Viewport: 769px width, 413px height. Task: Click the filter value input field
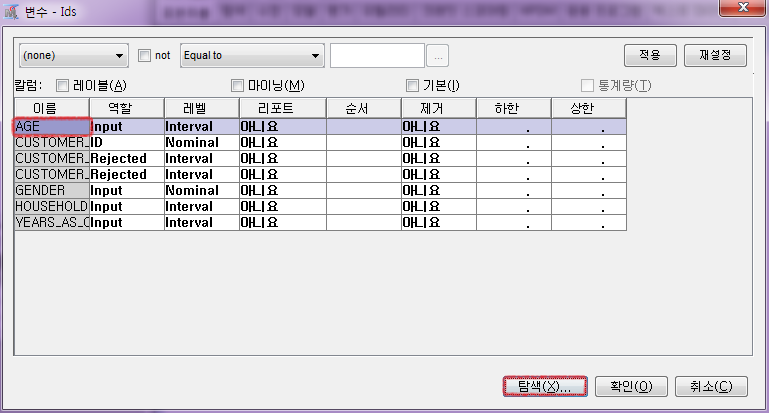[377, 55]
